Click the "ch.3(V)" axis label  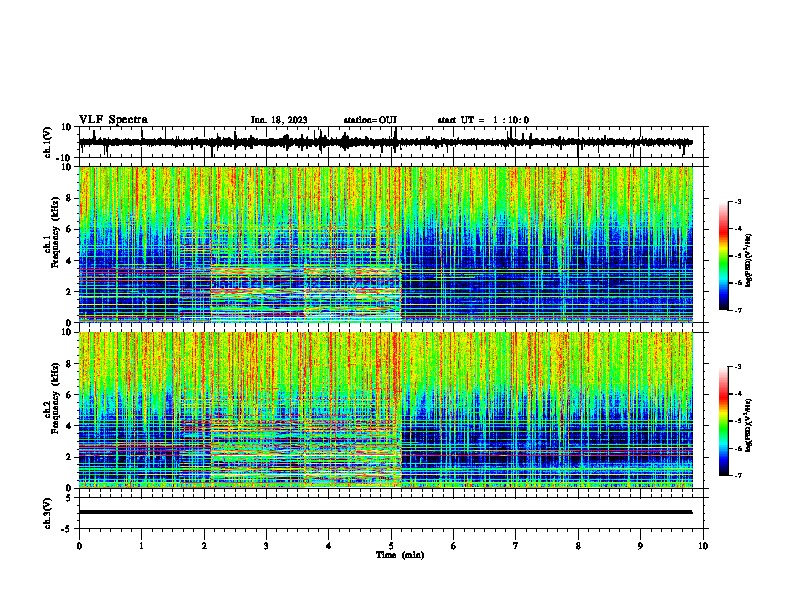tap(48, 513)
